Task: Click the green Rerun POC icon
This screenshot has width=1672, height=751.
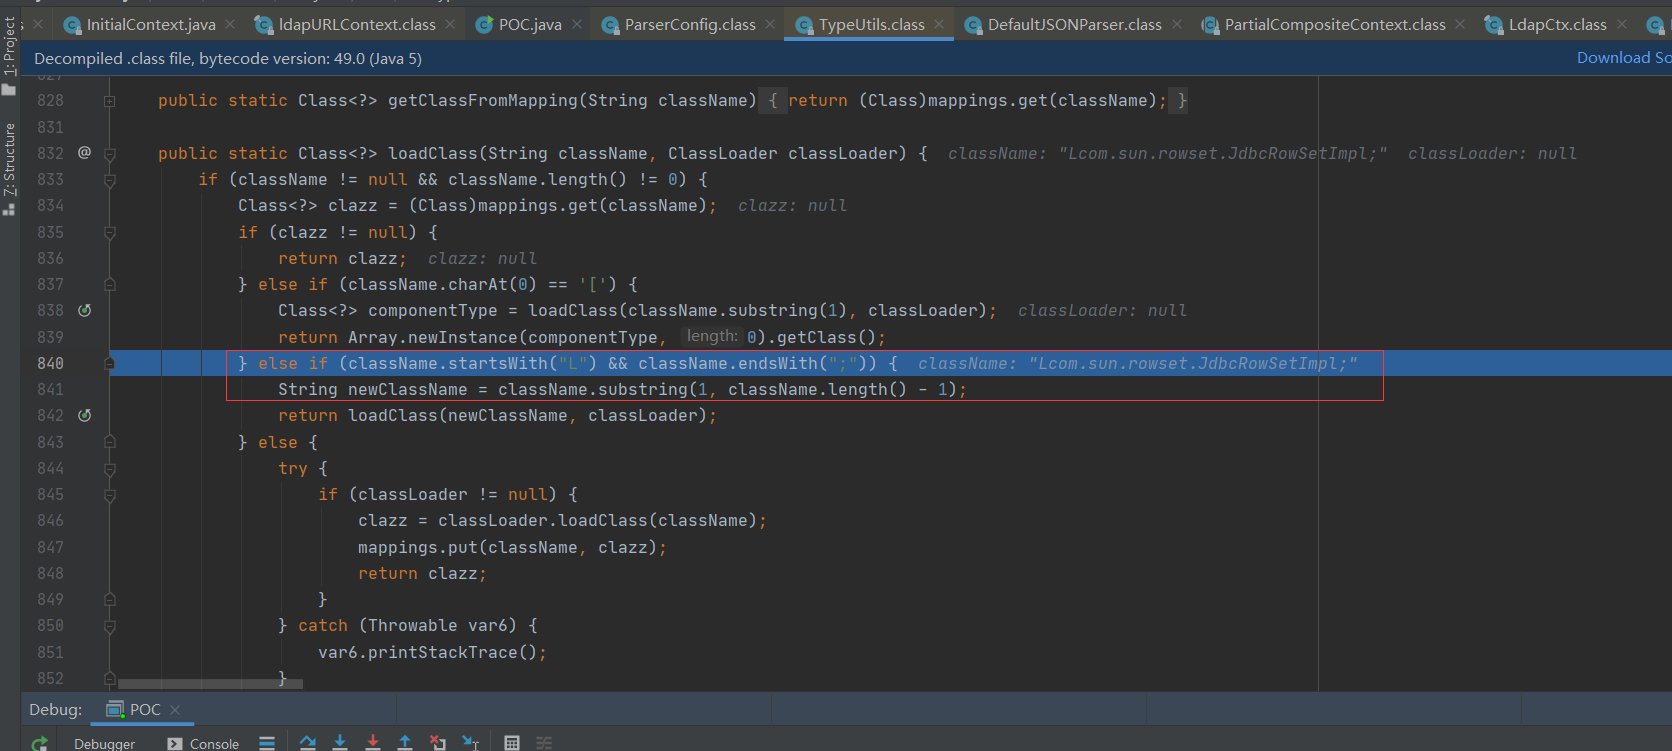Action: coord(40,743)
